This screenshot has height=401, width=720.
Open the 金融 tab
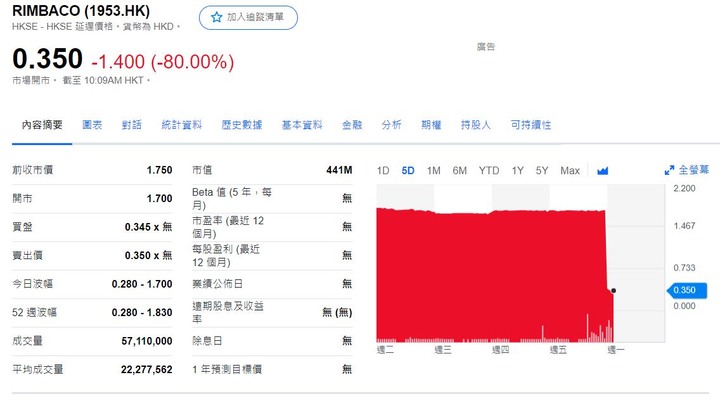pyautogui.click(x=352, y=125)
